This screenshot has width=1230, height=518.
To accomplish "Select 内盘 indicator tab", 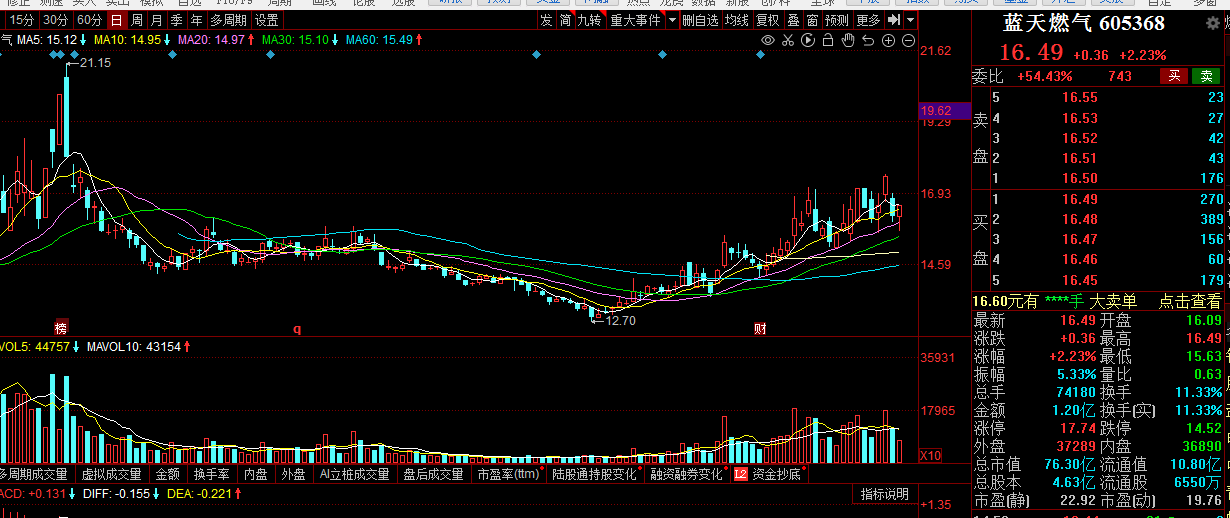I will (x=256, y=474).
